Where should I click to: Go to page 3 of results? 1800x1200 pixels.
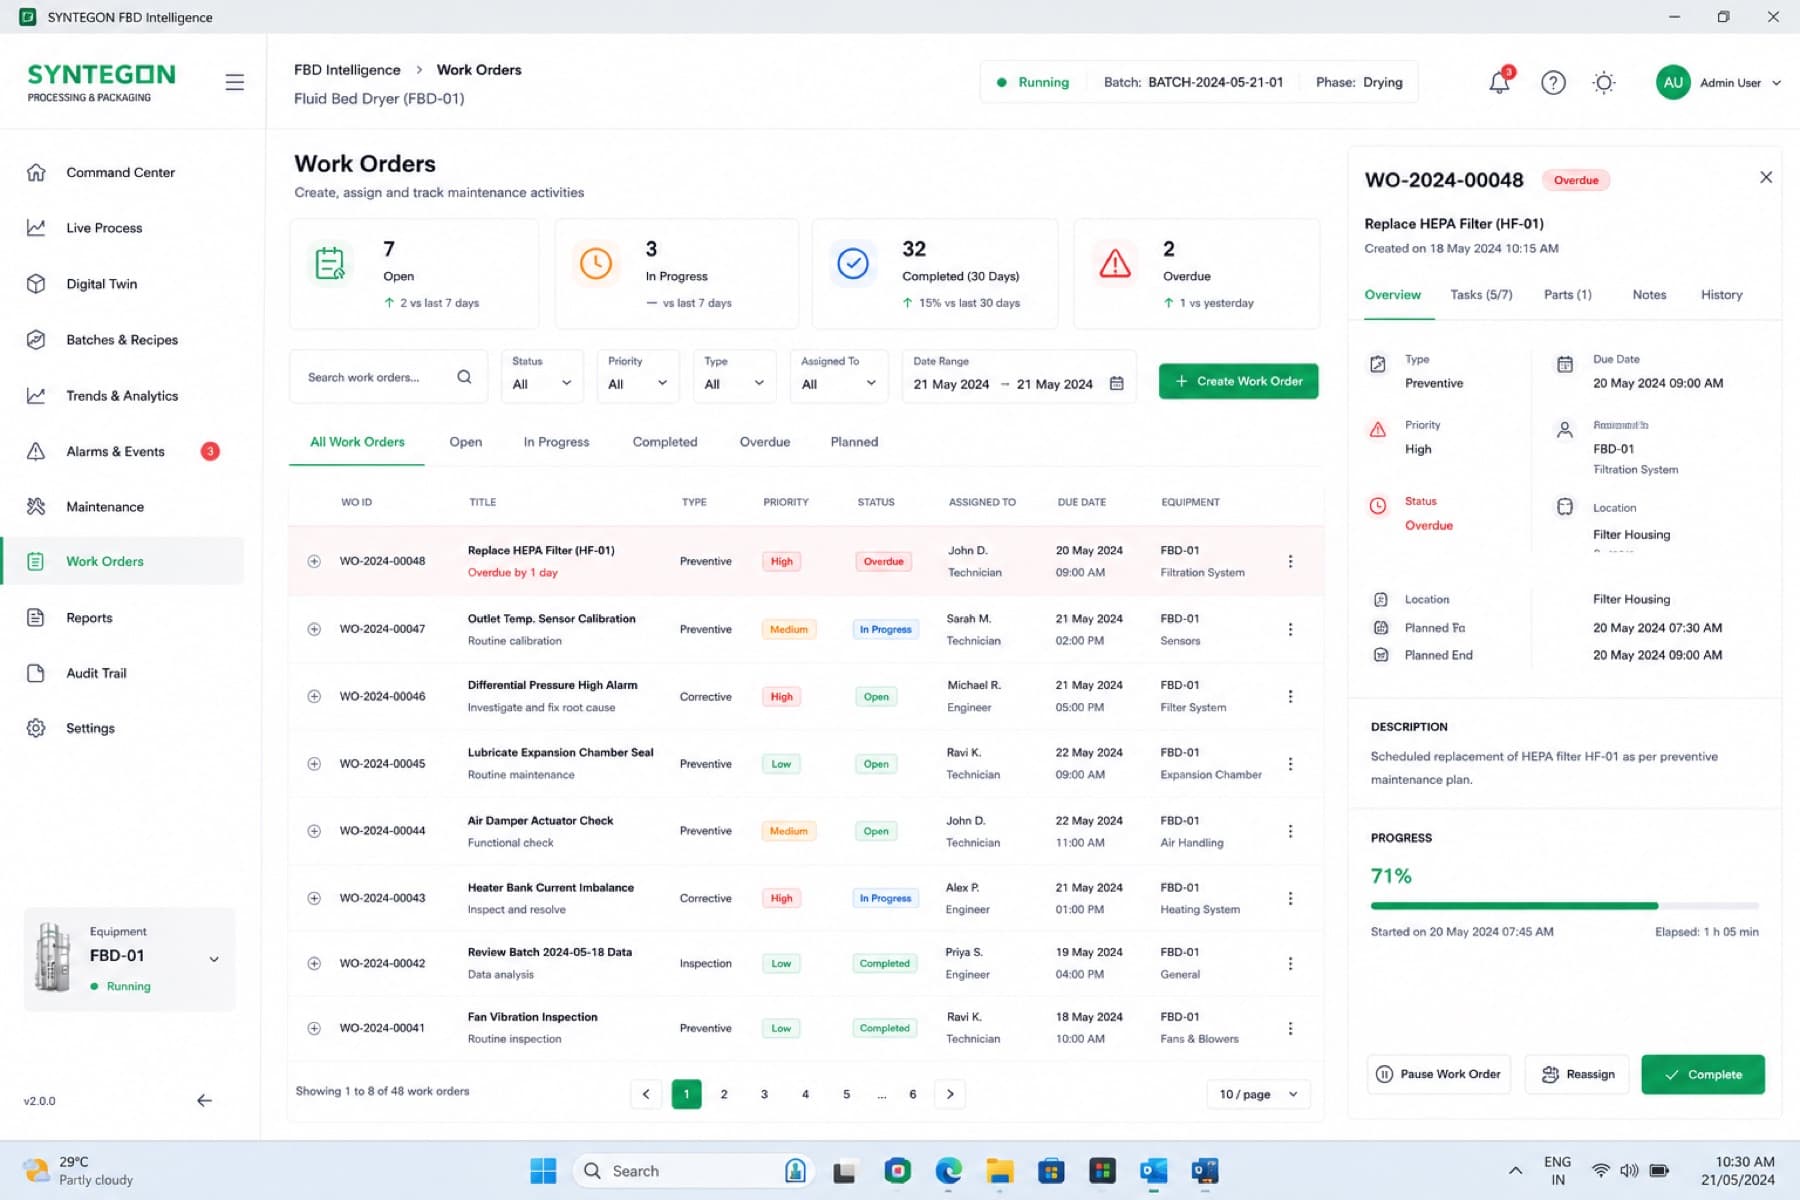764,1094
